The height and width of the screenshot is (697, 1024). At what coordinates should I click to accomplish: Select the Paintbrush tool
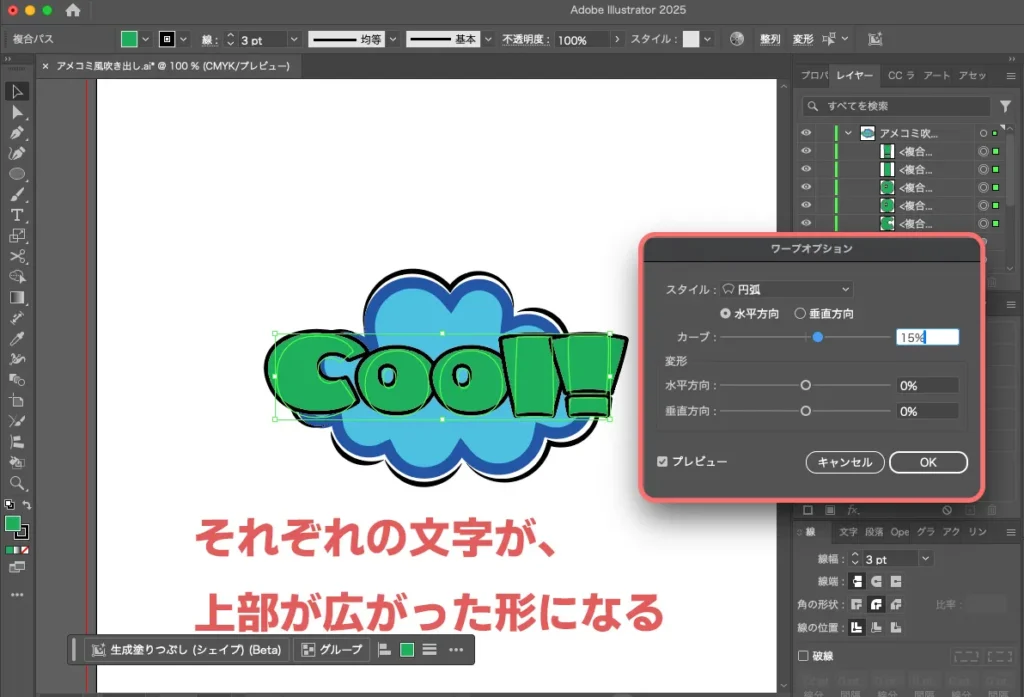(15, 197)
